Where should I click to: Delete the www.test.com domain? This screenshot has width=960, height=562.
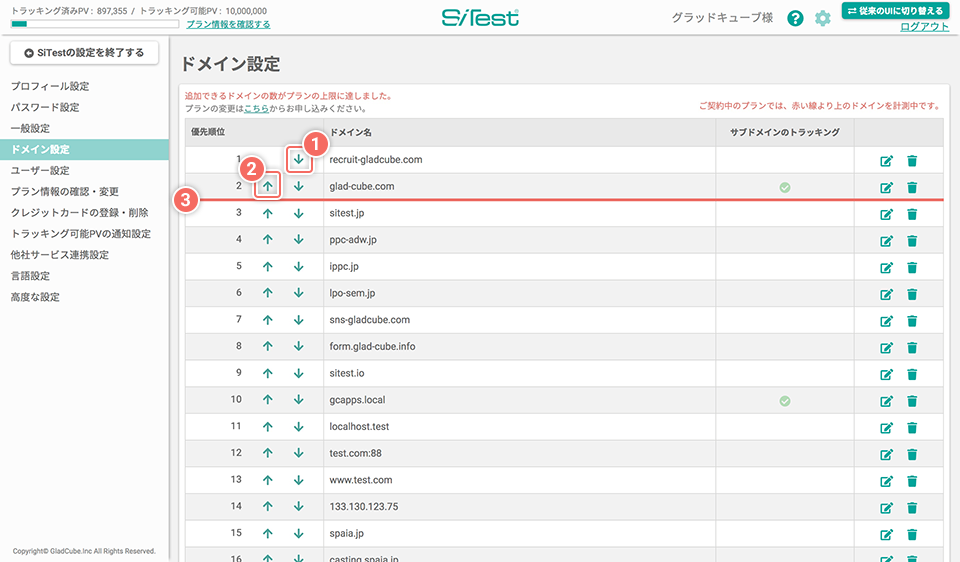point(912,481)
